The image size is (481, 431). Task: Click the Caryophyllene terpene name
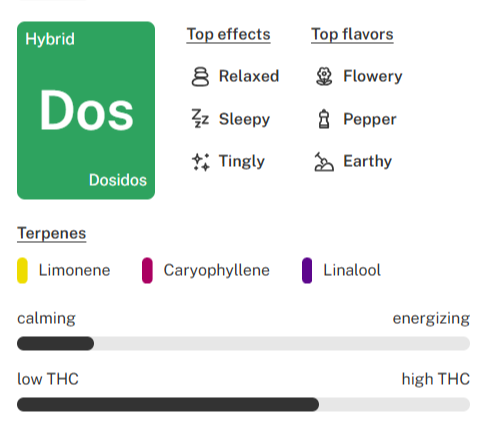[x=216, y=270]
